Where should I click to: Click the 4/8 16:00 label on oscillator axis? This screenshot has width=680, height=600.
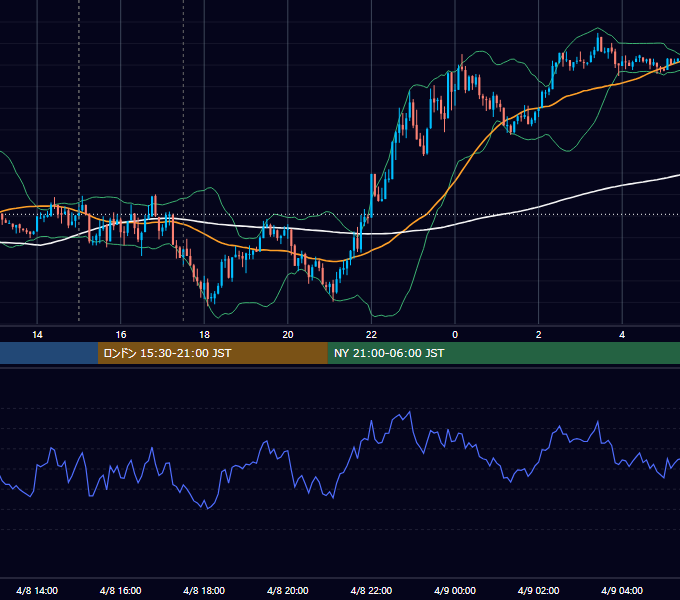coord(121,590)
